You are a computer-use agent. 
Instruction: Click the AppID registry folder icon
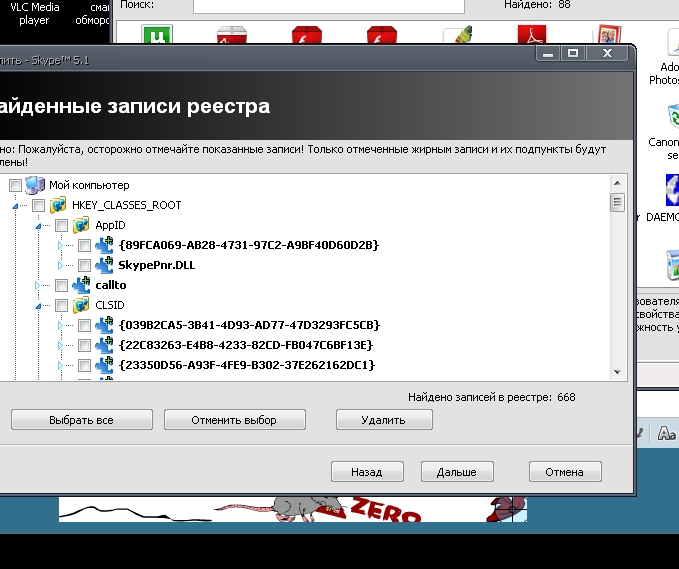click(81, 225)
